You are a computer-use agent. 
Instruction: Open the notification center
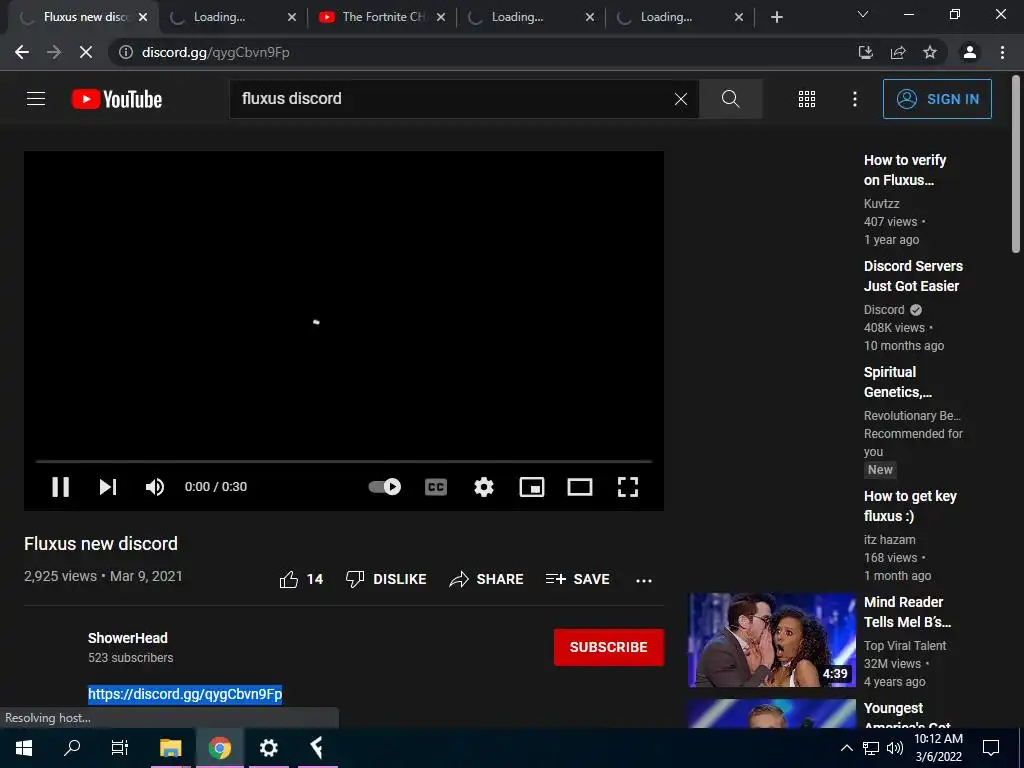(x=991, y=748)
